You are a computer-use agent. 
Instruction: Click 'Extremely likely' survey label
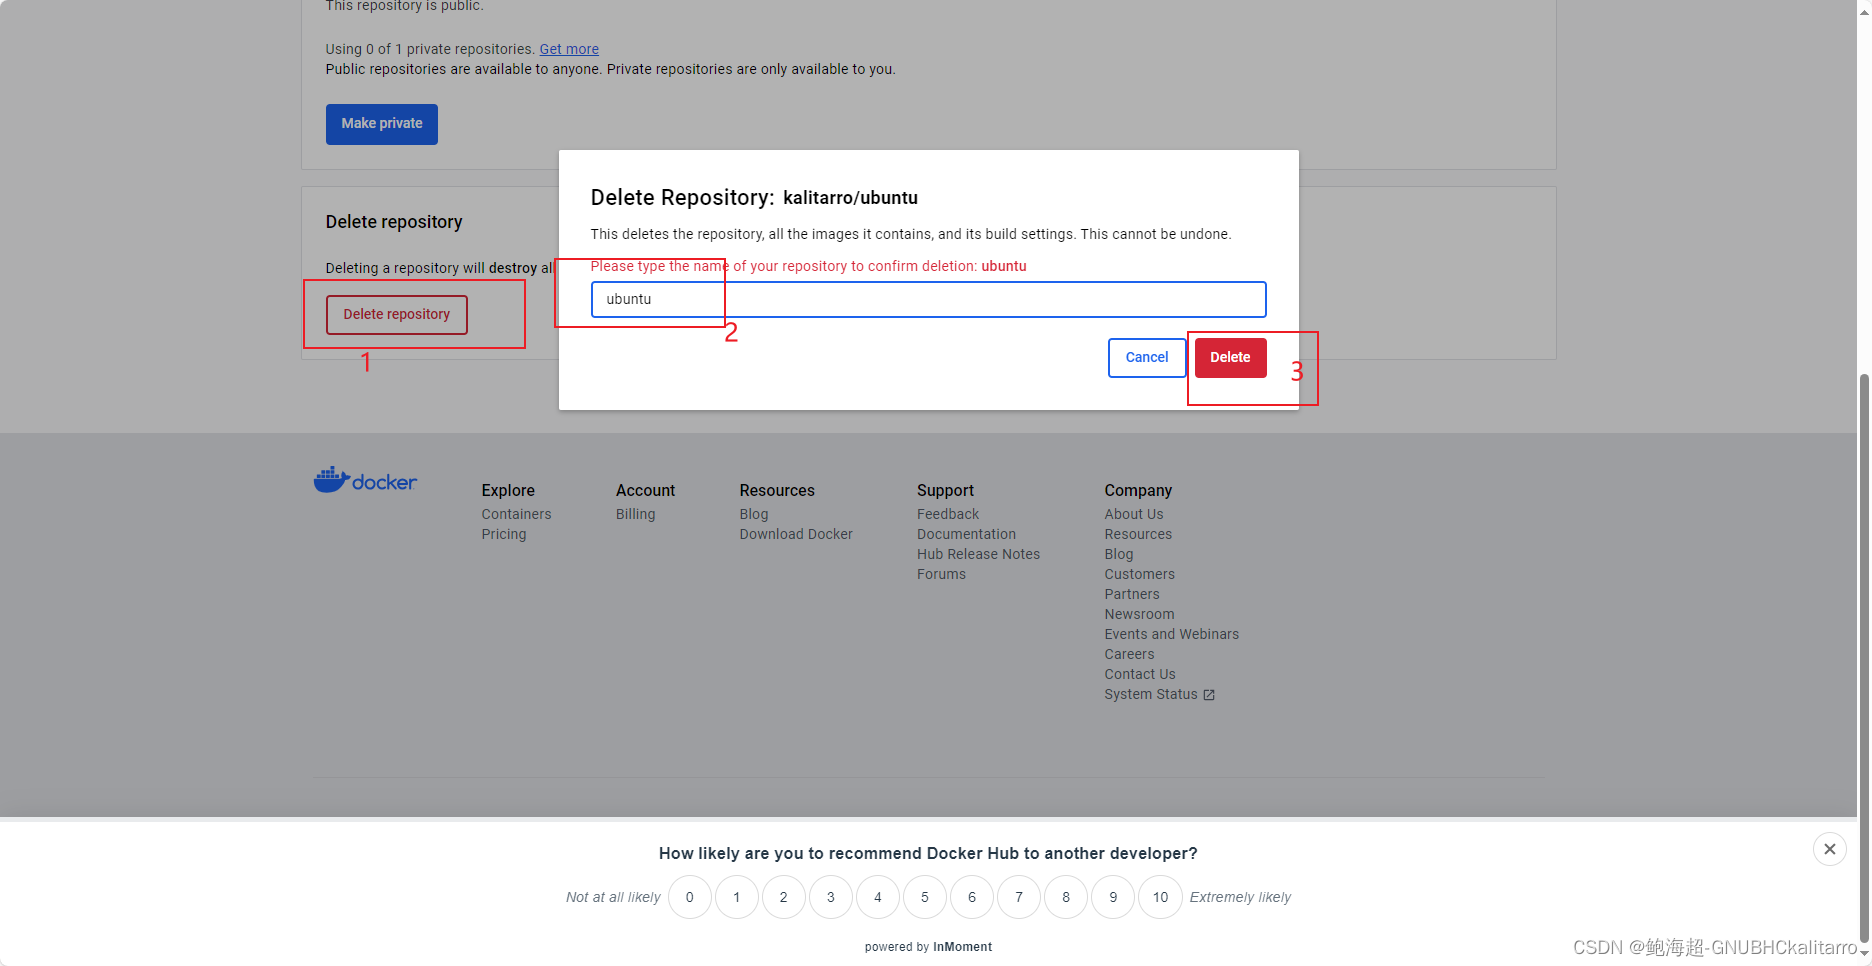(1240, 897)
